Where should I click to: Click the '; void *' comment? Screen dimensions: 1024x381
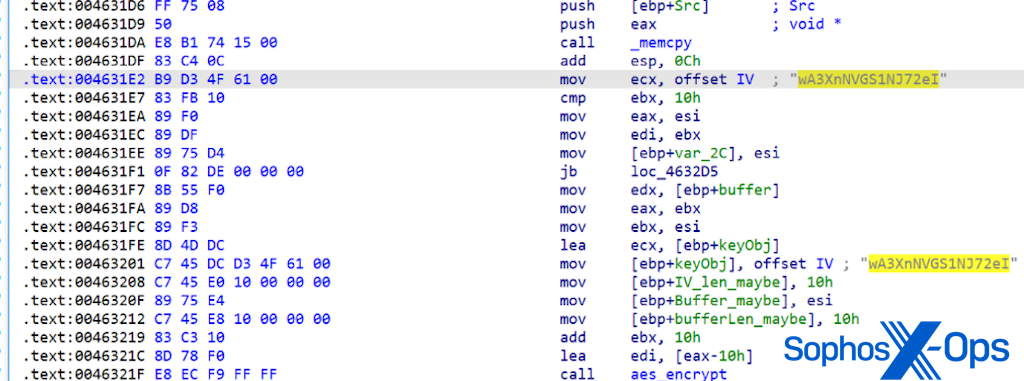point(806,24)
